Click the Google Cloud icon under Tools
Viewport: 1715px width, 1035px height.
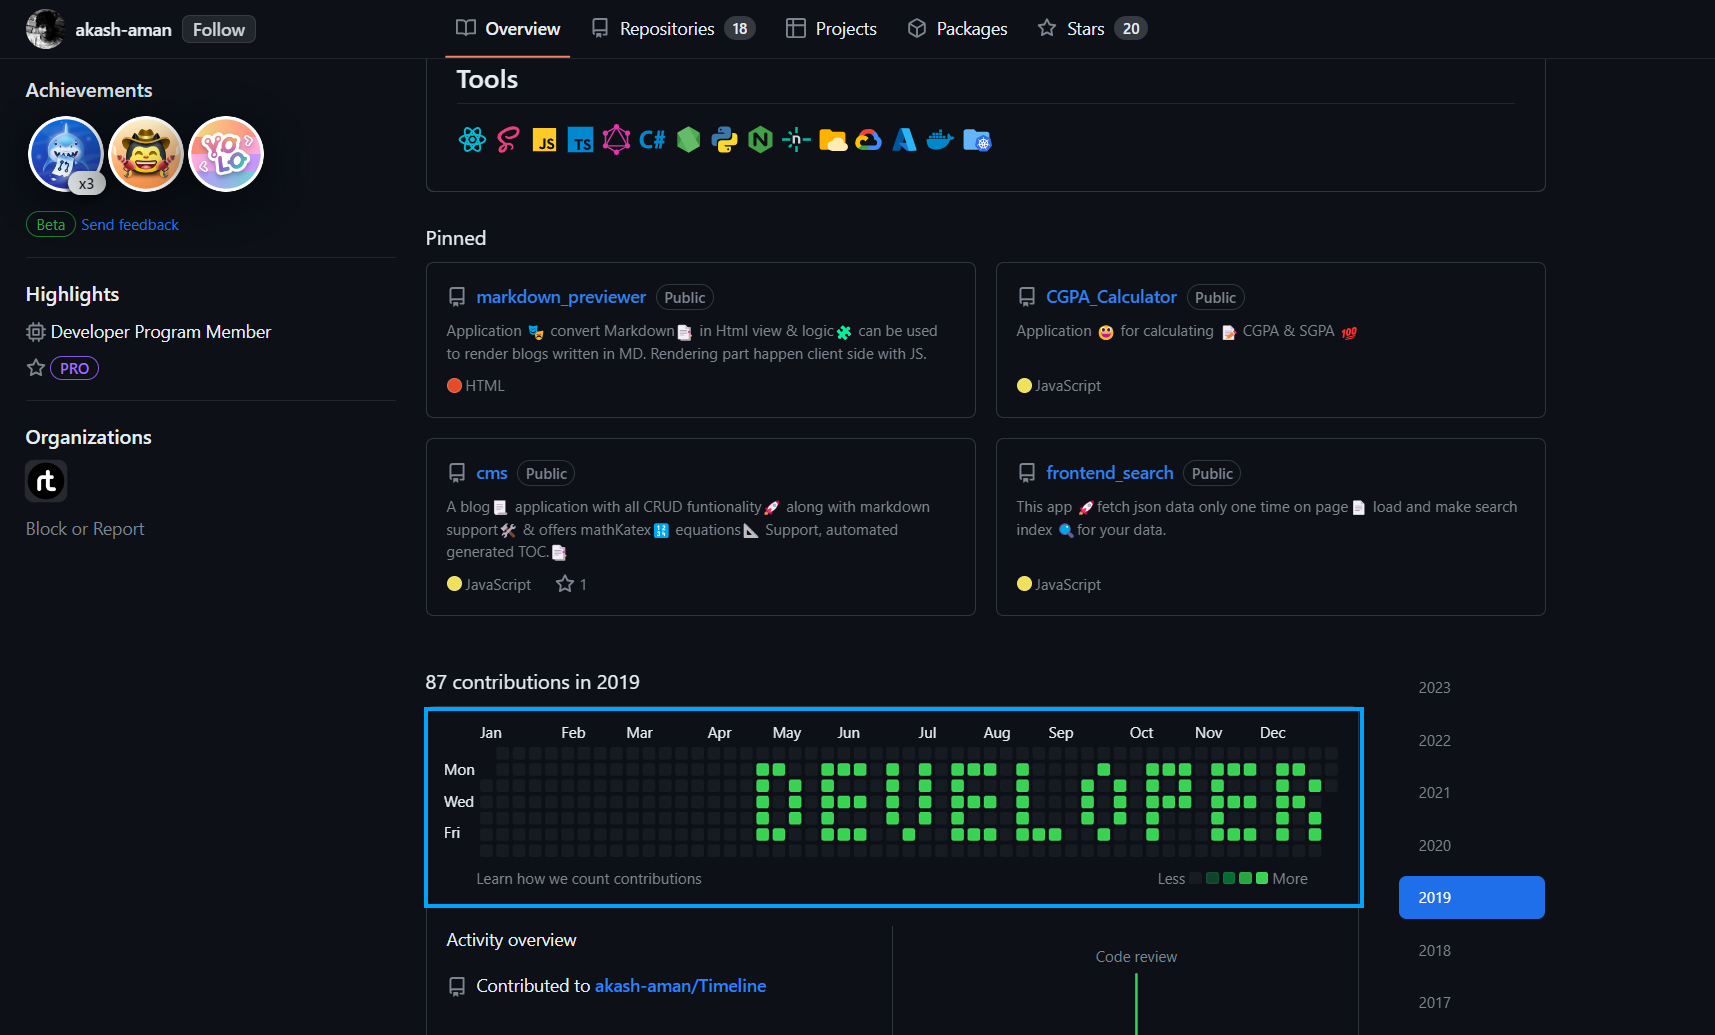click(869, 140)
